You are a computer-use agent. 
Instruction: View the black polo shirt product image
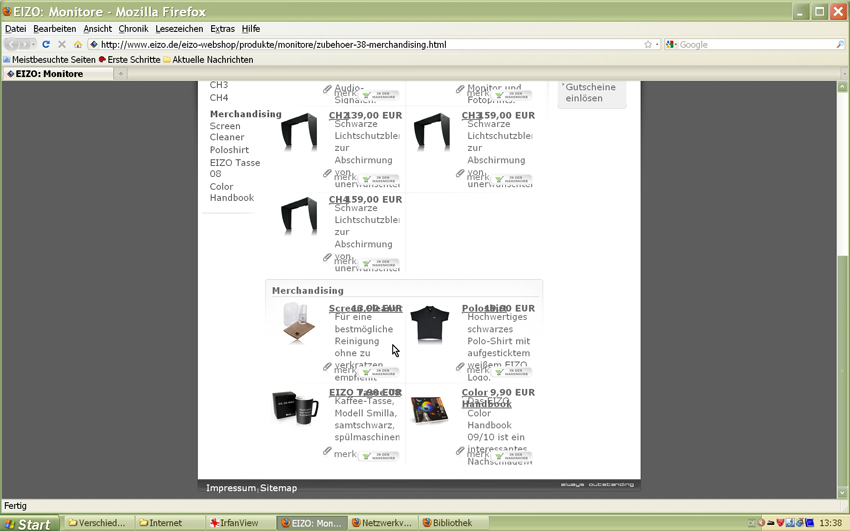tap(430, 324)
